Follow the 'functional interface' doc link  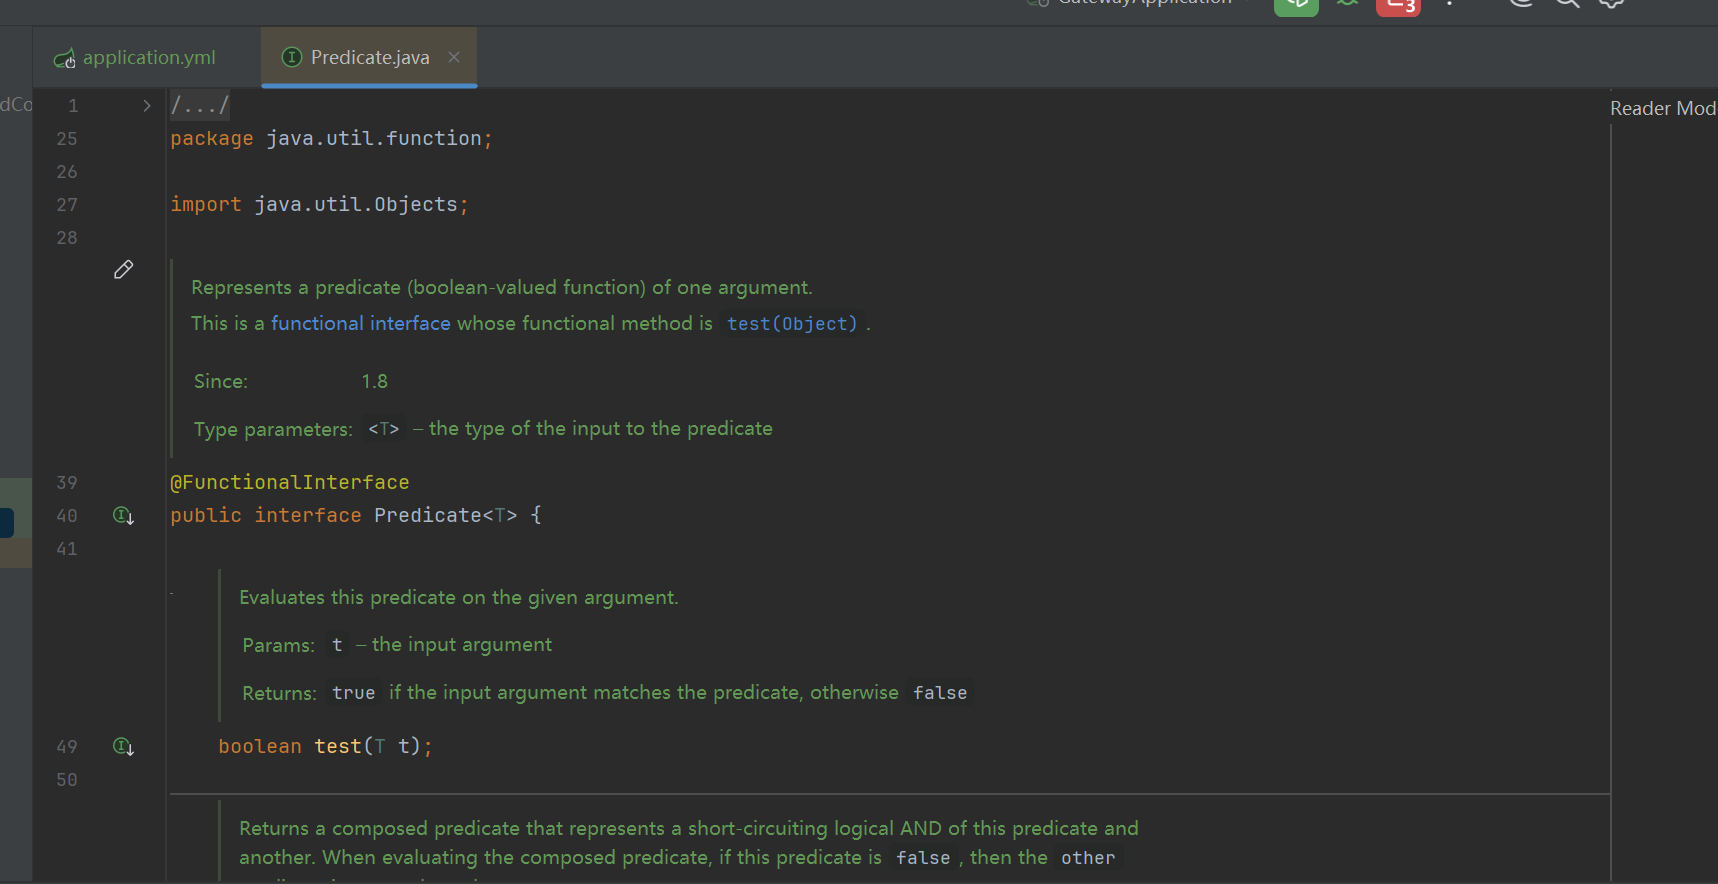click(x=360, y=323)
